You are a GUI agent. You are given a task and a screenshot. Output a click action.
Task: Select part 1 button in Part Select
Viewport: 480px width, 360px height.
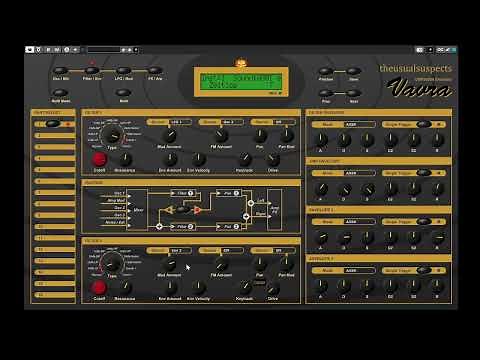pos(53,124)
